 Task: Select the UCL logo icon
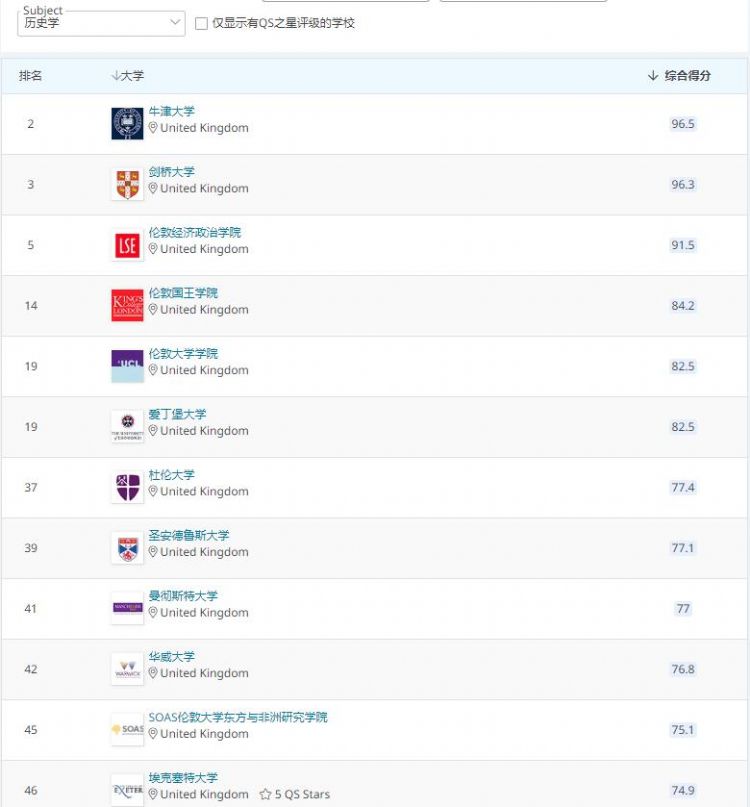pyautogui.click(x=126, y=365)
